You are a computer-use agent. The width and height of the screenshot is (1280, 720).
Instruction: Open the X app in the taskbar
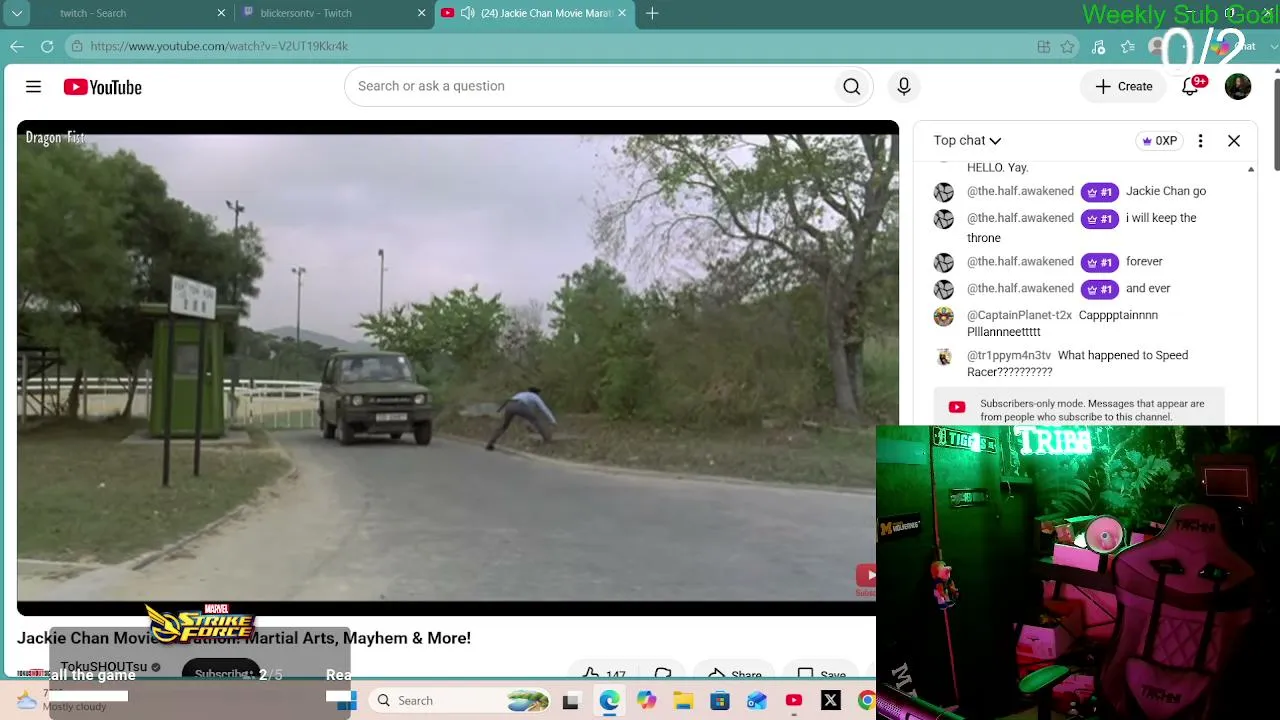[831, 701]
